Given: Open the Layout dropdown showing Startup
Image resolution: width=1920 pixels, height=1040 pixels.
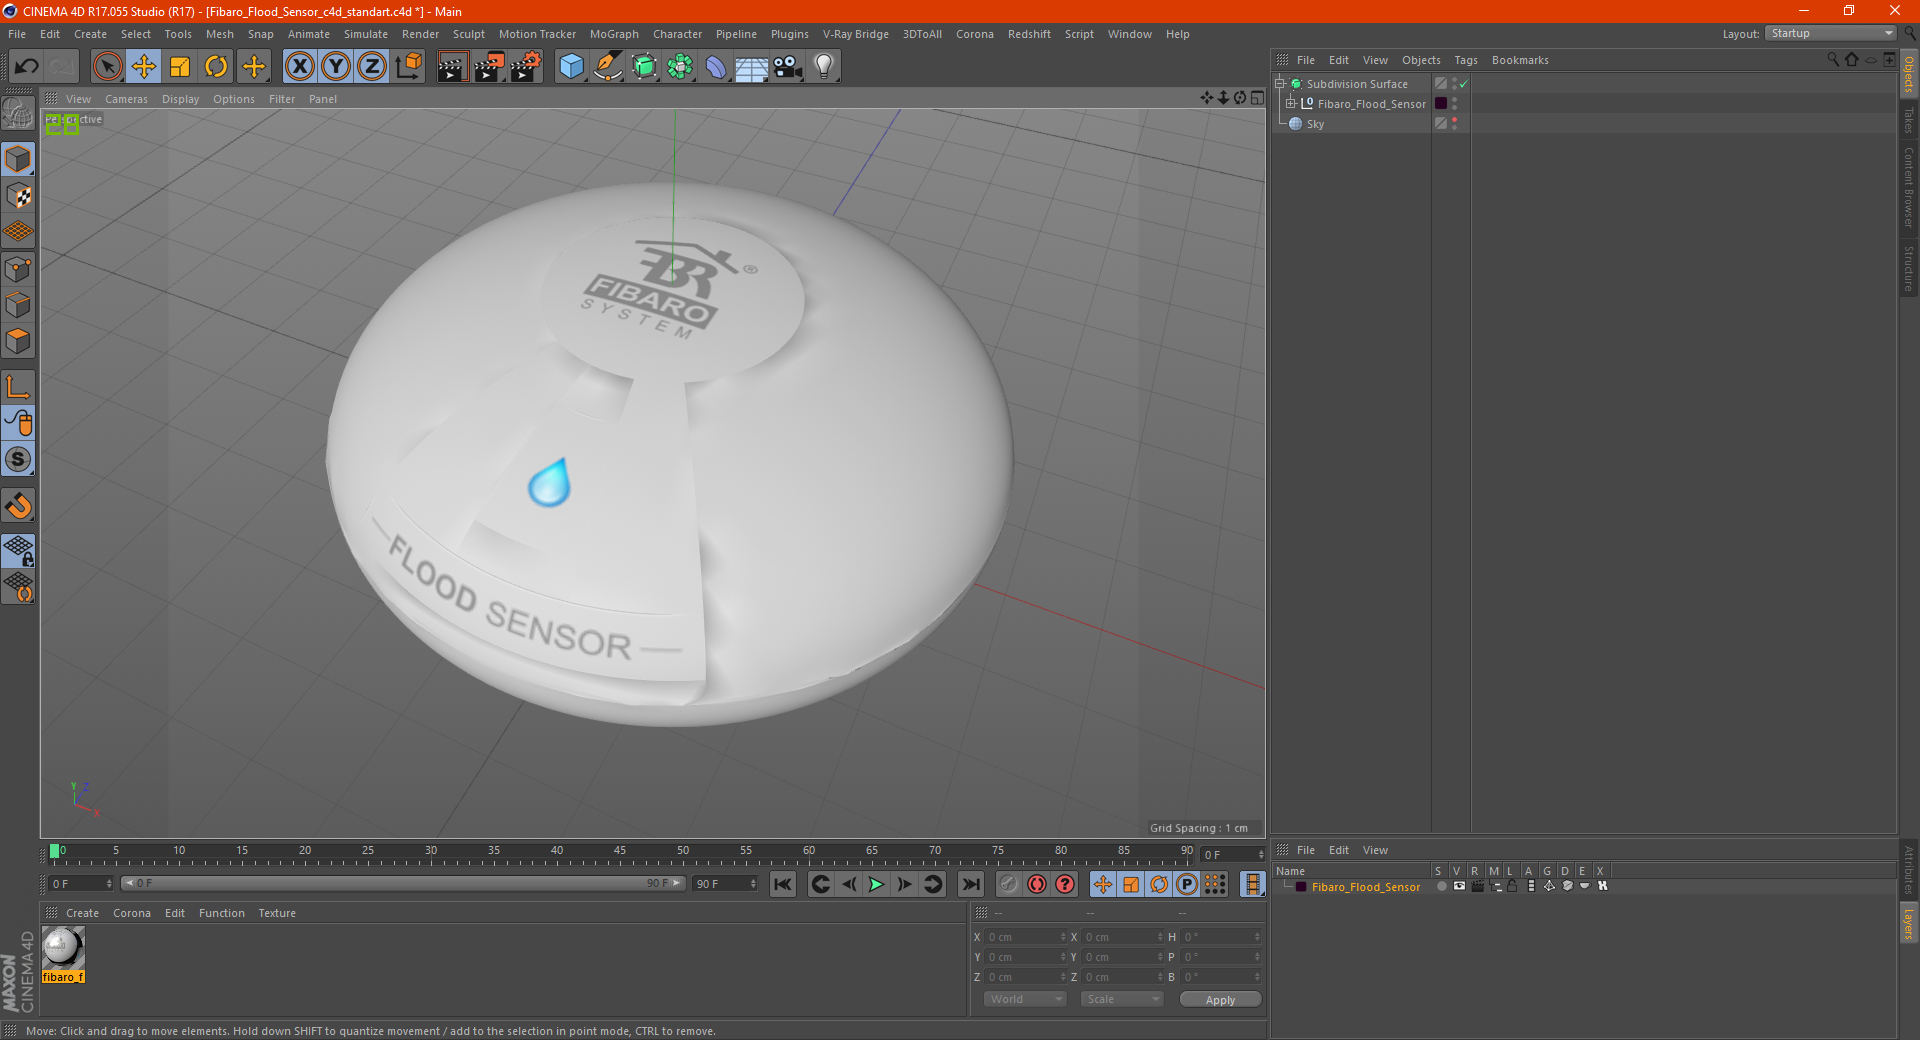Looking at the screenshot, I should [x=1830, y=33].
